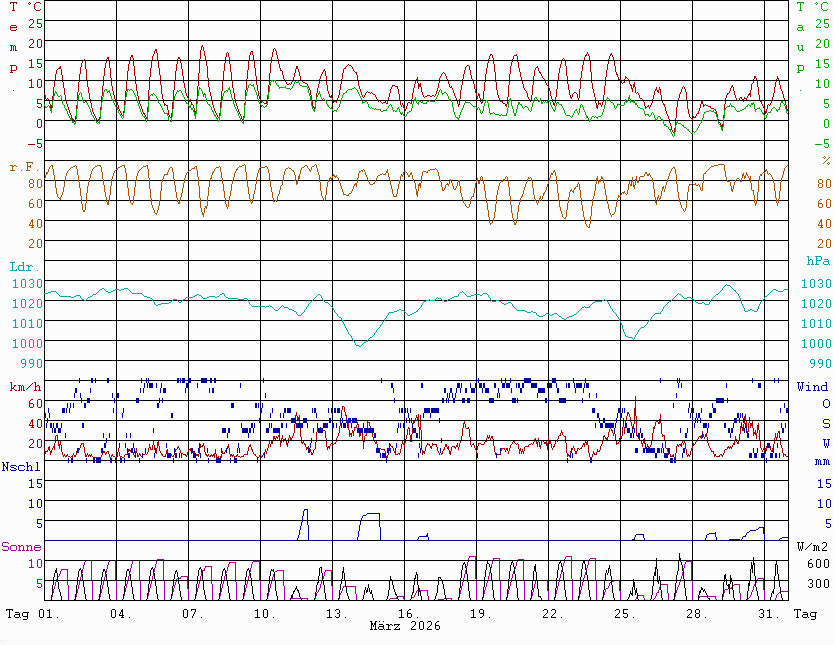Click the 'Ldr.' air pressure label
The image size is (834, 645).
pyautogui.click(x=24, y=266)
